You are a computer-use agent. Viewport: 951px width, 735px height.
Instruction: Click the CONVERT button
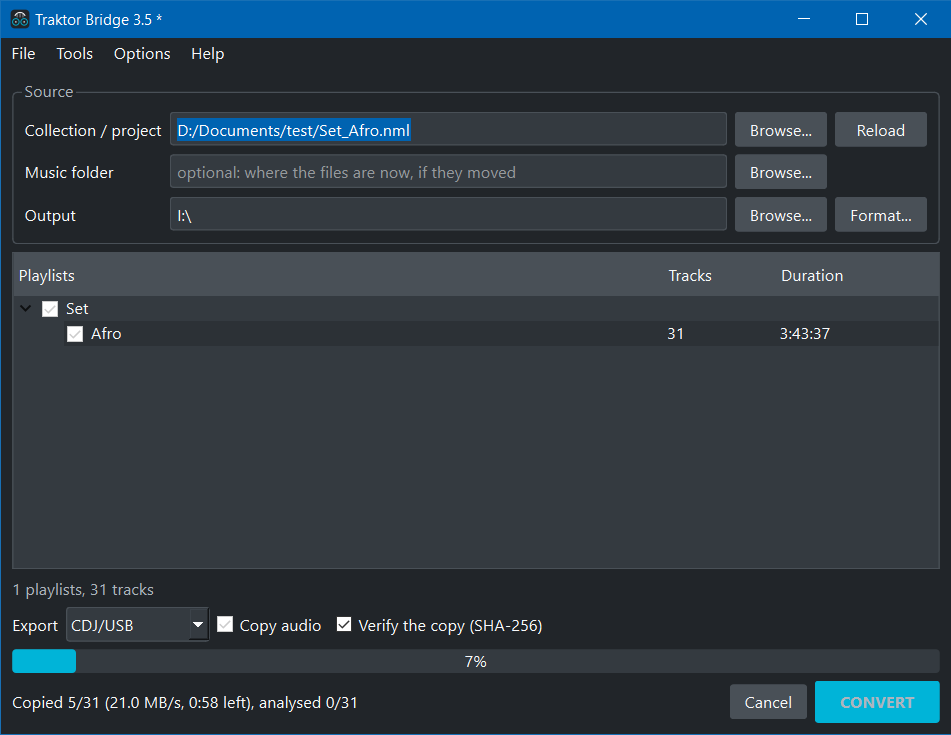(877, 702)
